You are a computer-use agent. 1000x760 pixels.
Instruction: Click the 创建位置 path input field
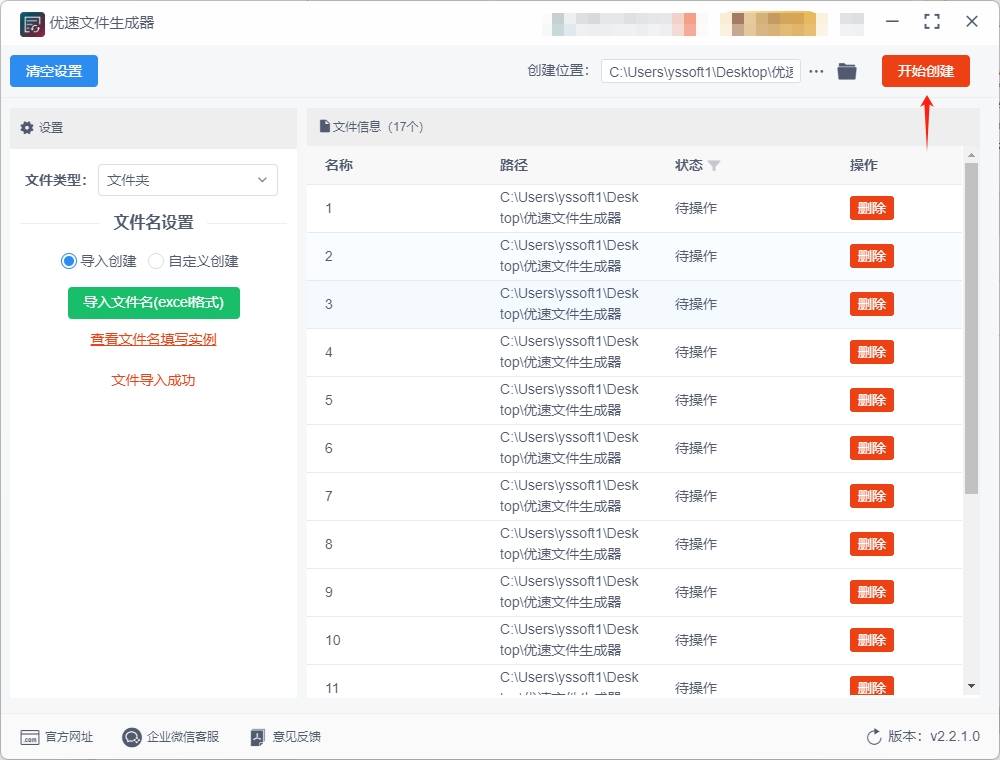[x=700, y=71]
